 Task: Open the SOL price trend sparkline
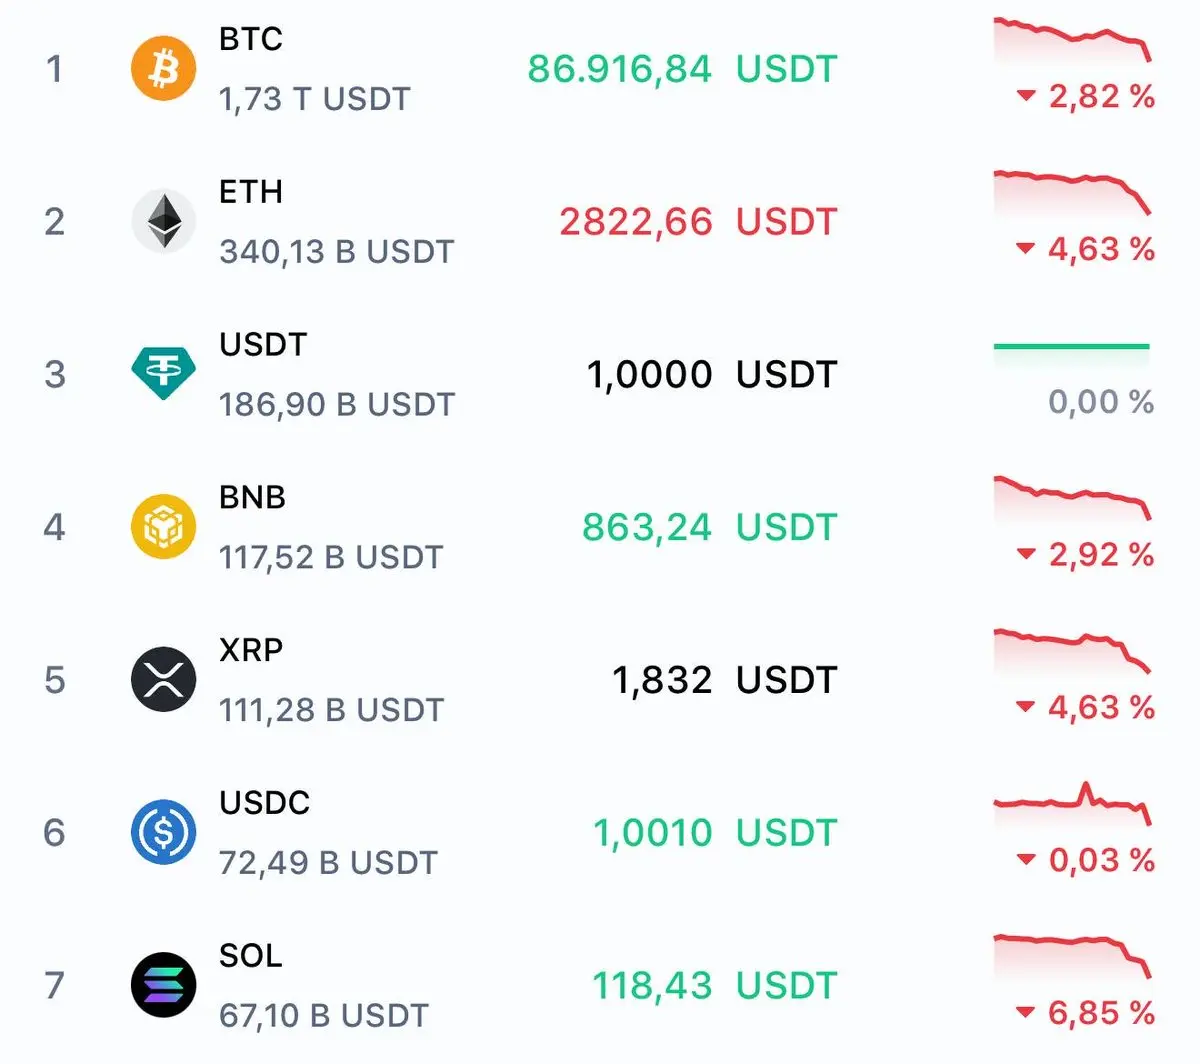tap(1072, 953)
